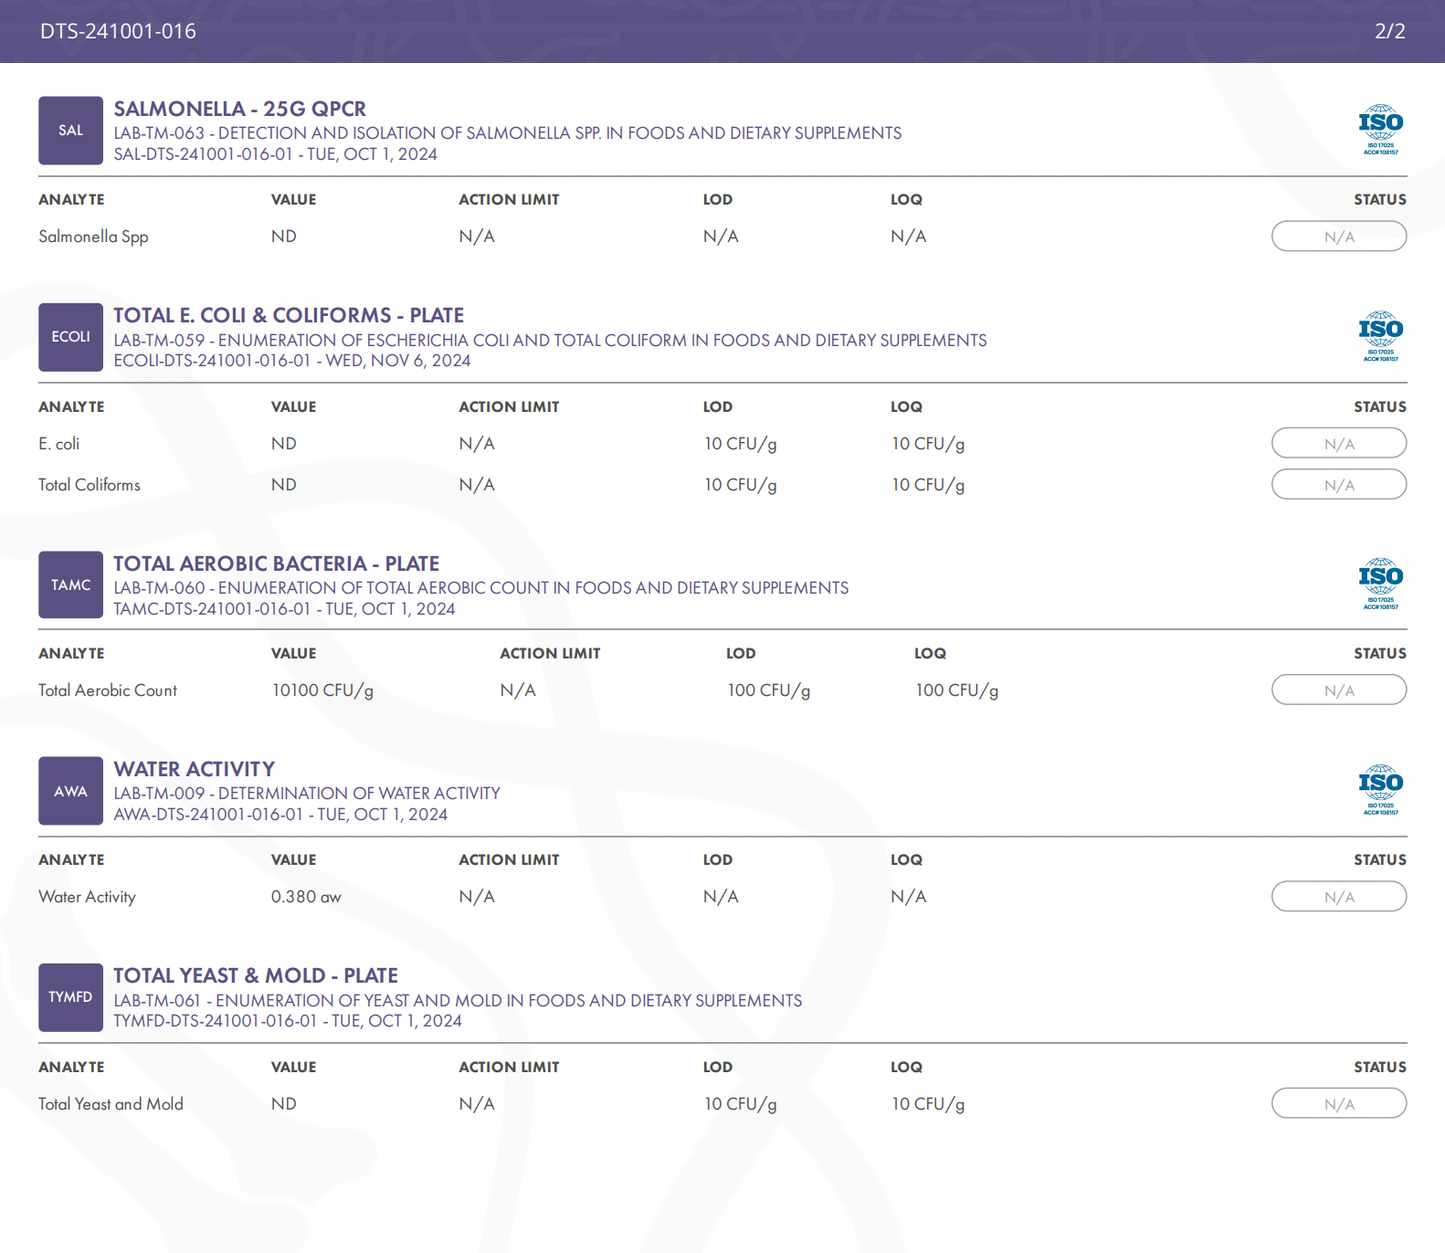The image size is (1445, 1253).
Task: Click the Total Yeast and Mold status pill
Action: tap(1338, 1104)
